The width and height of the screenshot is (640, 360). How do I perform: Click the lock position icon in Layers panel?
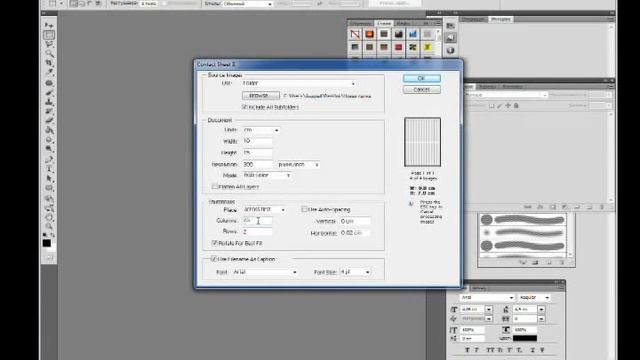point(508,105)
